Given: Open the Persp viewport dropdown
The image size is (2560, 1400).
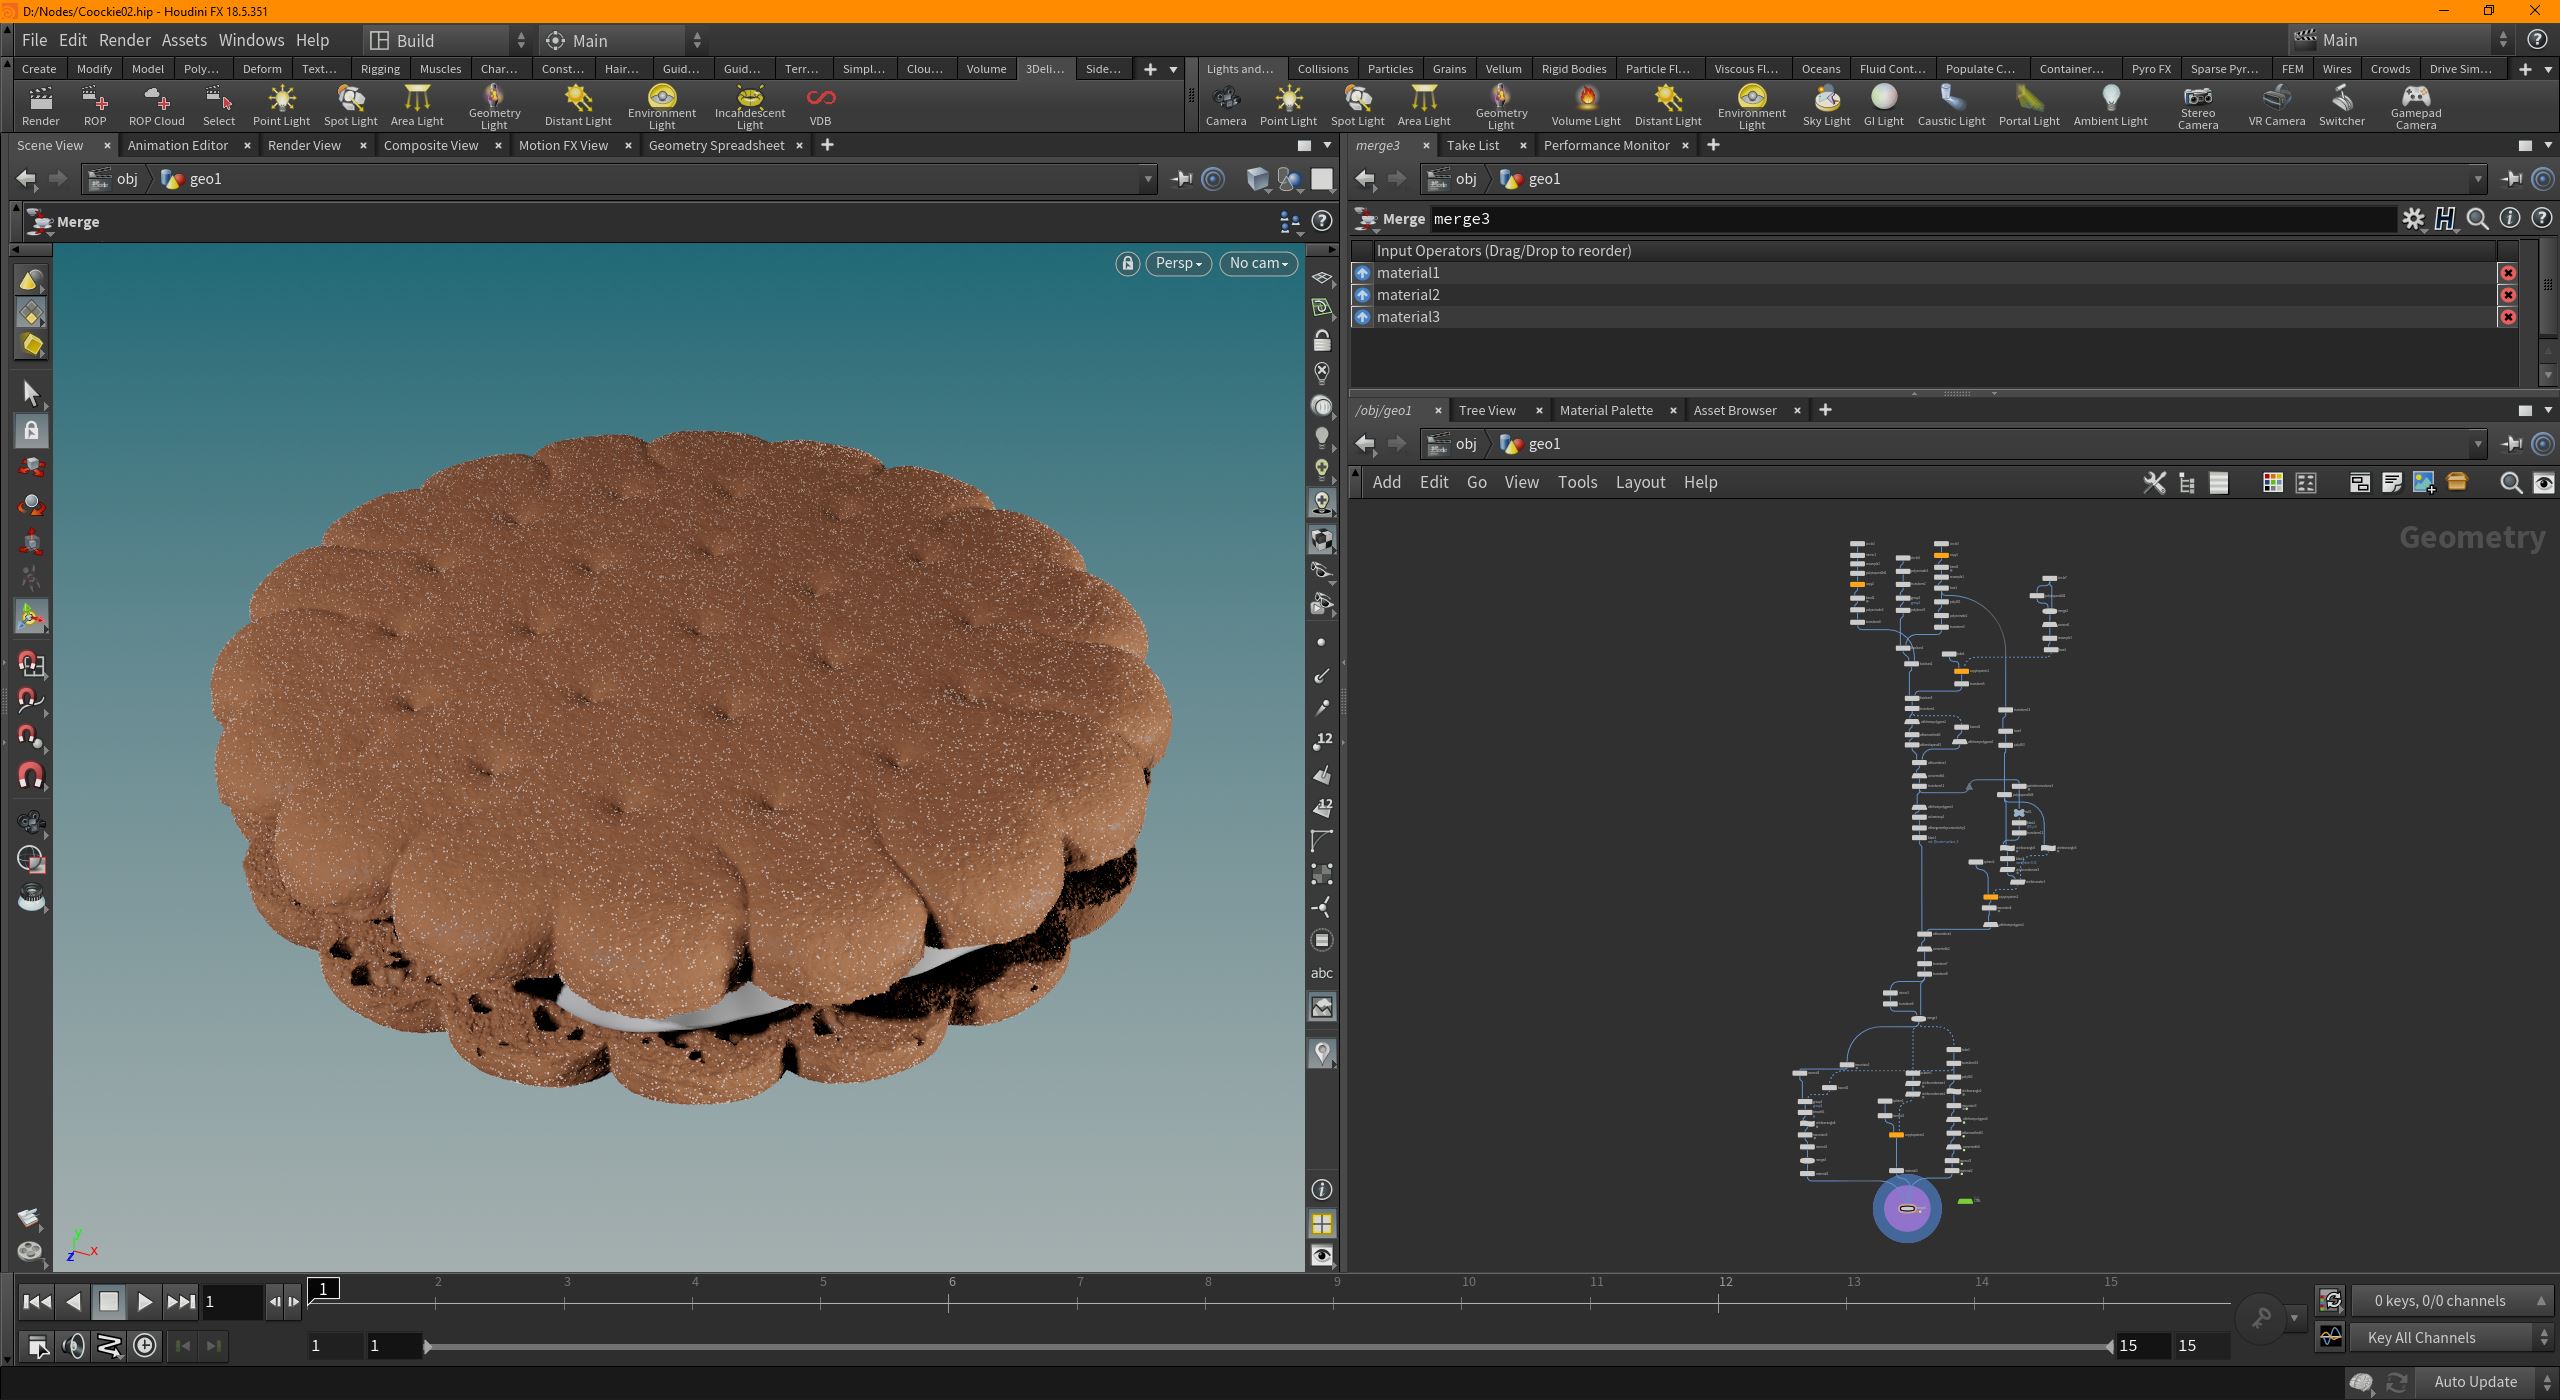Looking at the screenshot, I should click(x=1178, y=263).
